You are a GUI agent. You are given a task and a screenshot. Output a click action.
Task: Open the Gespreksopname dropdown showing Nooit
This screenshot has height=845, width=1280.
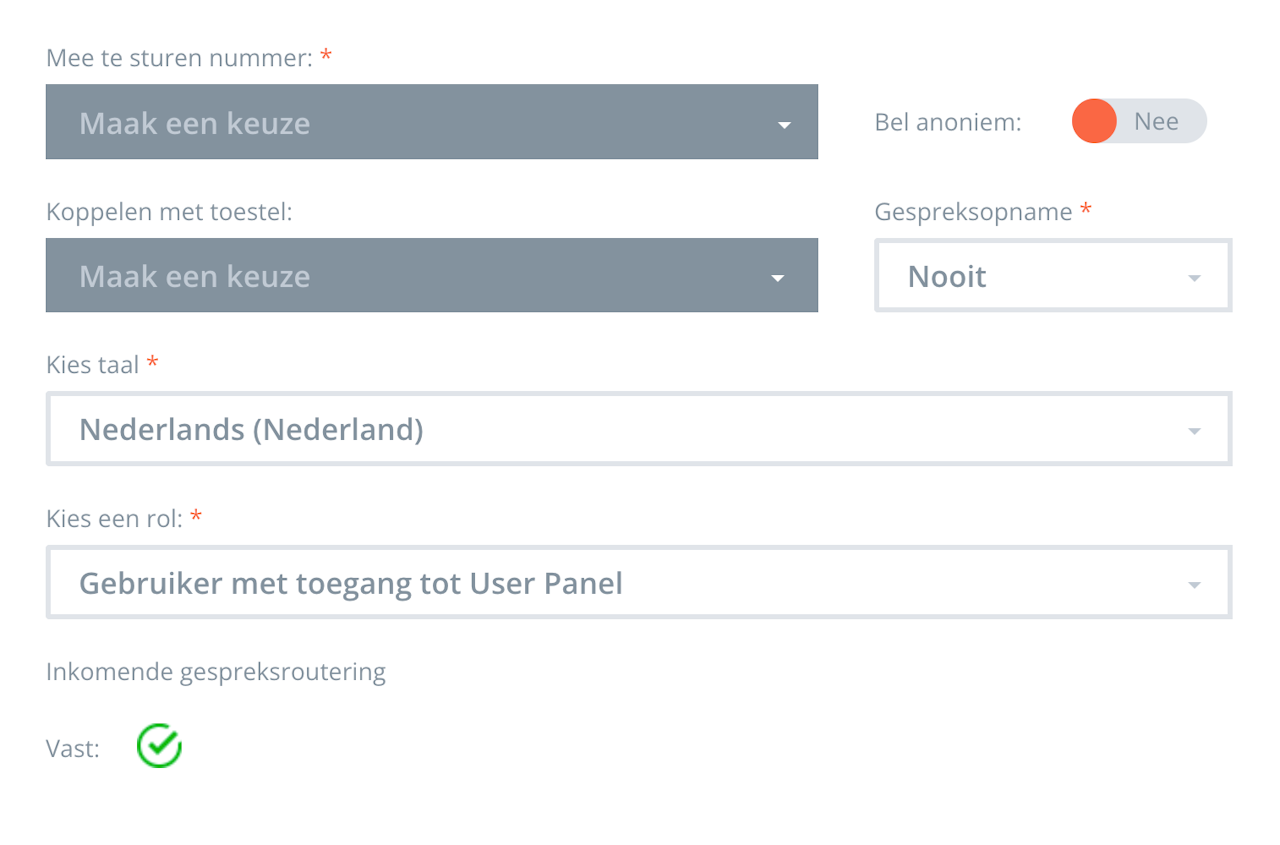point(1052,275)
